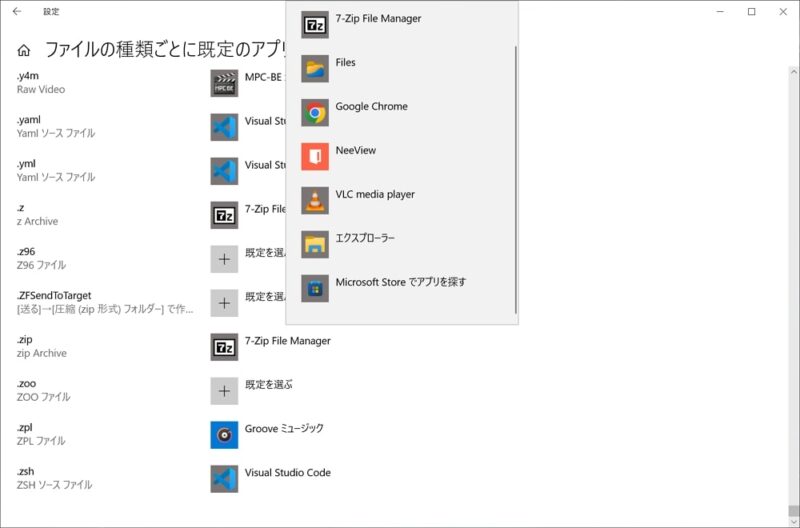Change the .zip default 7-Zip File Manager
This screenshot has width=800, height=528.
click(x=287, y=342)
